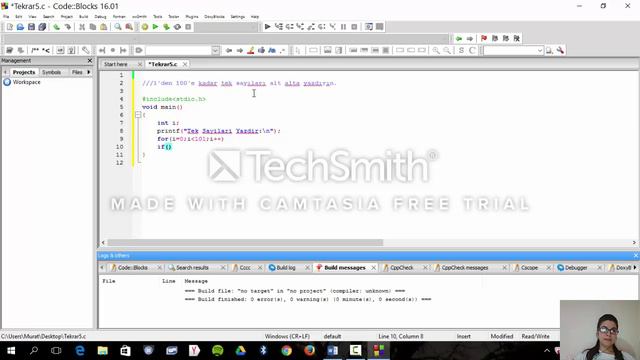
Task: Save the file with the Save icon
Action: (31, 27)
